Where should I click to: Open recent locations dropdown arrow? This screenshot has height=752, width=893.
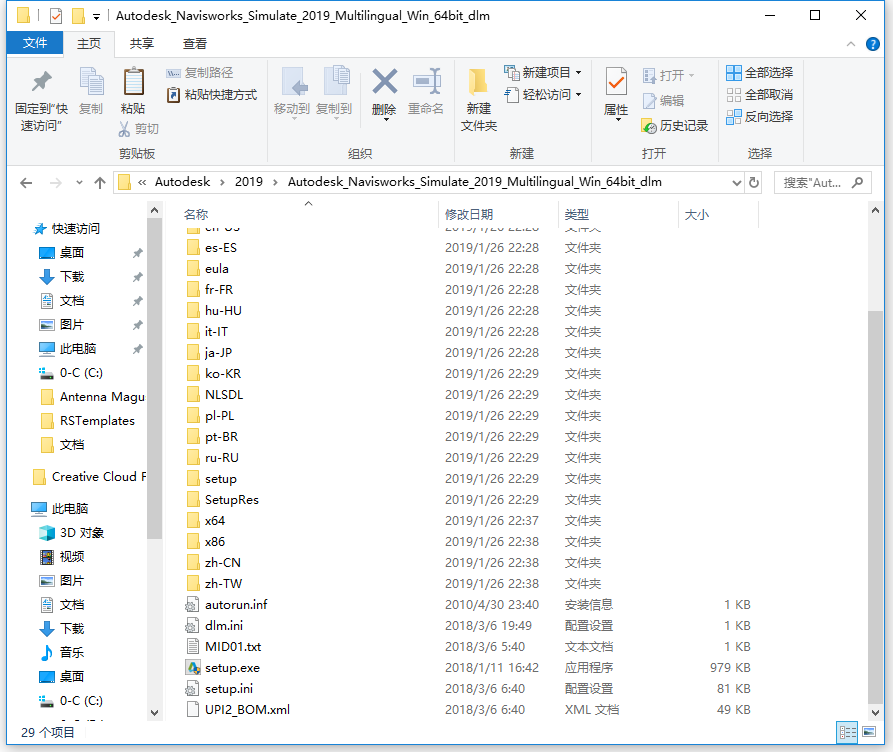point(79,183)
